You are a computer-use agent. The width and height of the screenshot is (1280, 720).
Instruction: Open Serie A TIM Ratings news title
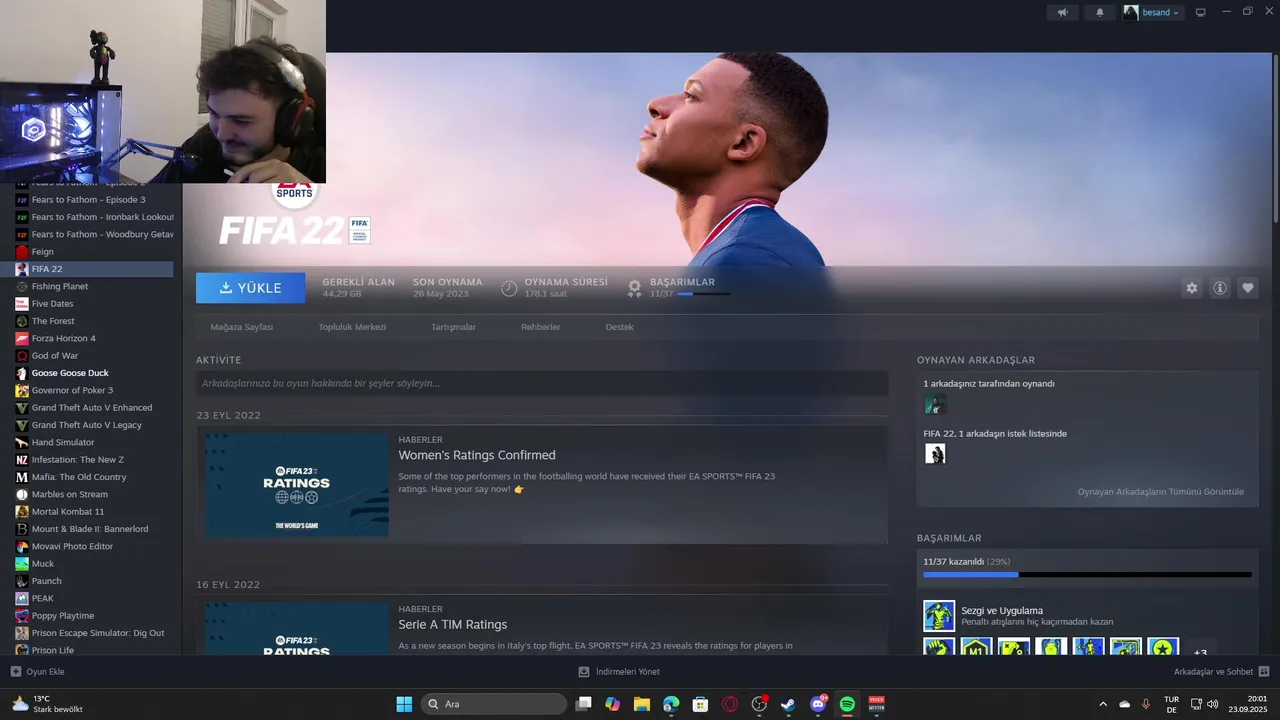tap(453, 624)
